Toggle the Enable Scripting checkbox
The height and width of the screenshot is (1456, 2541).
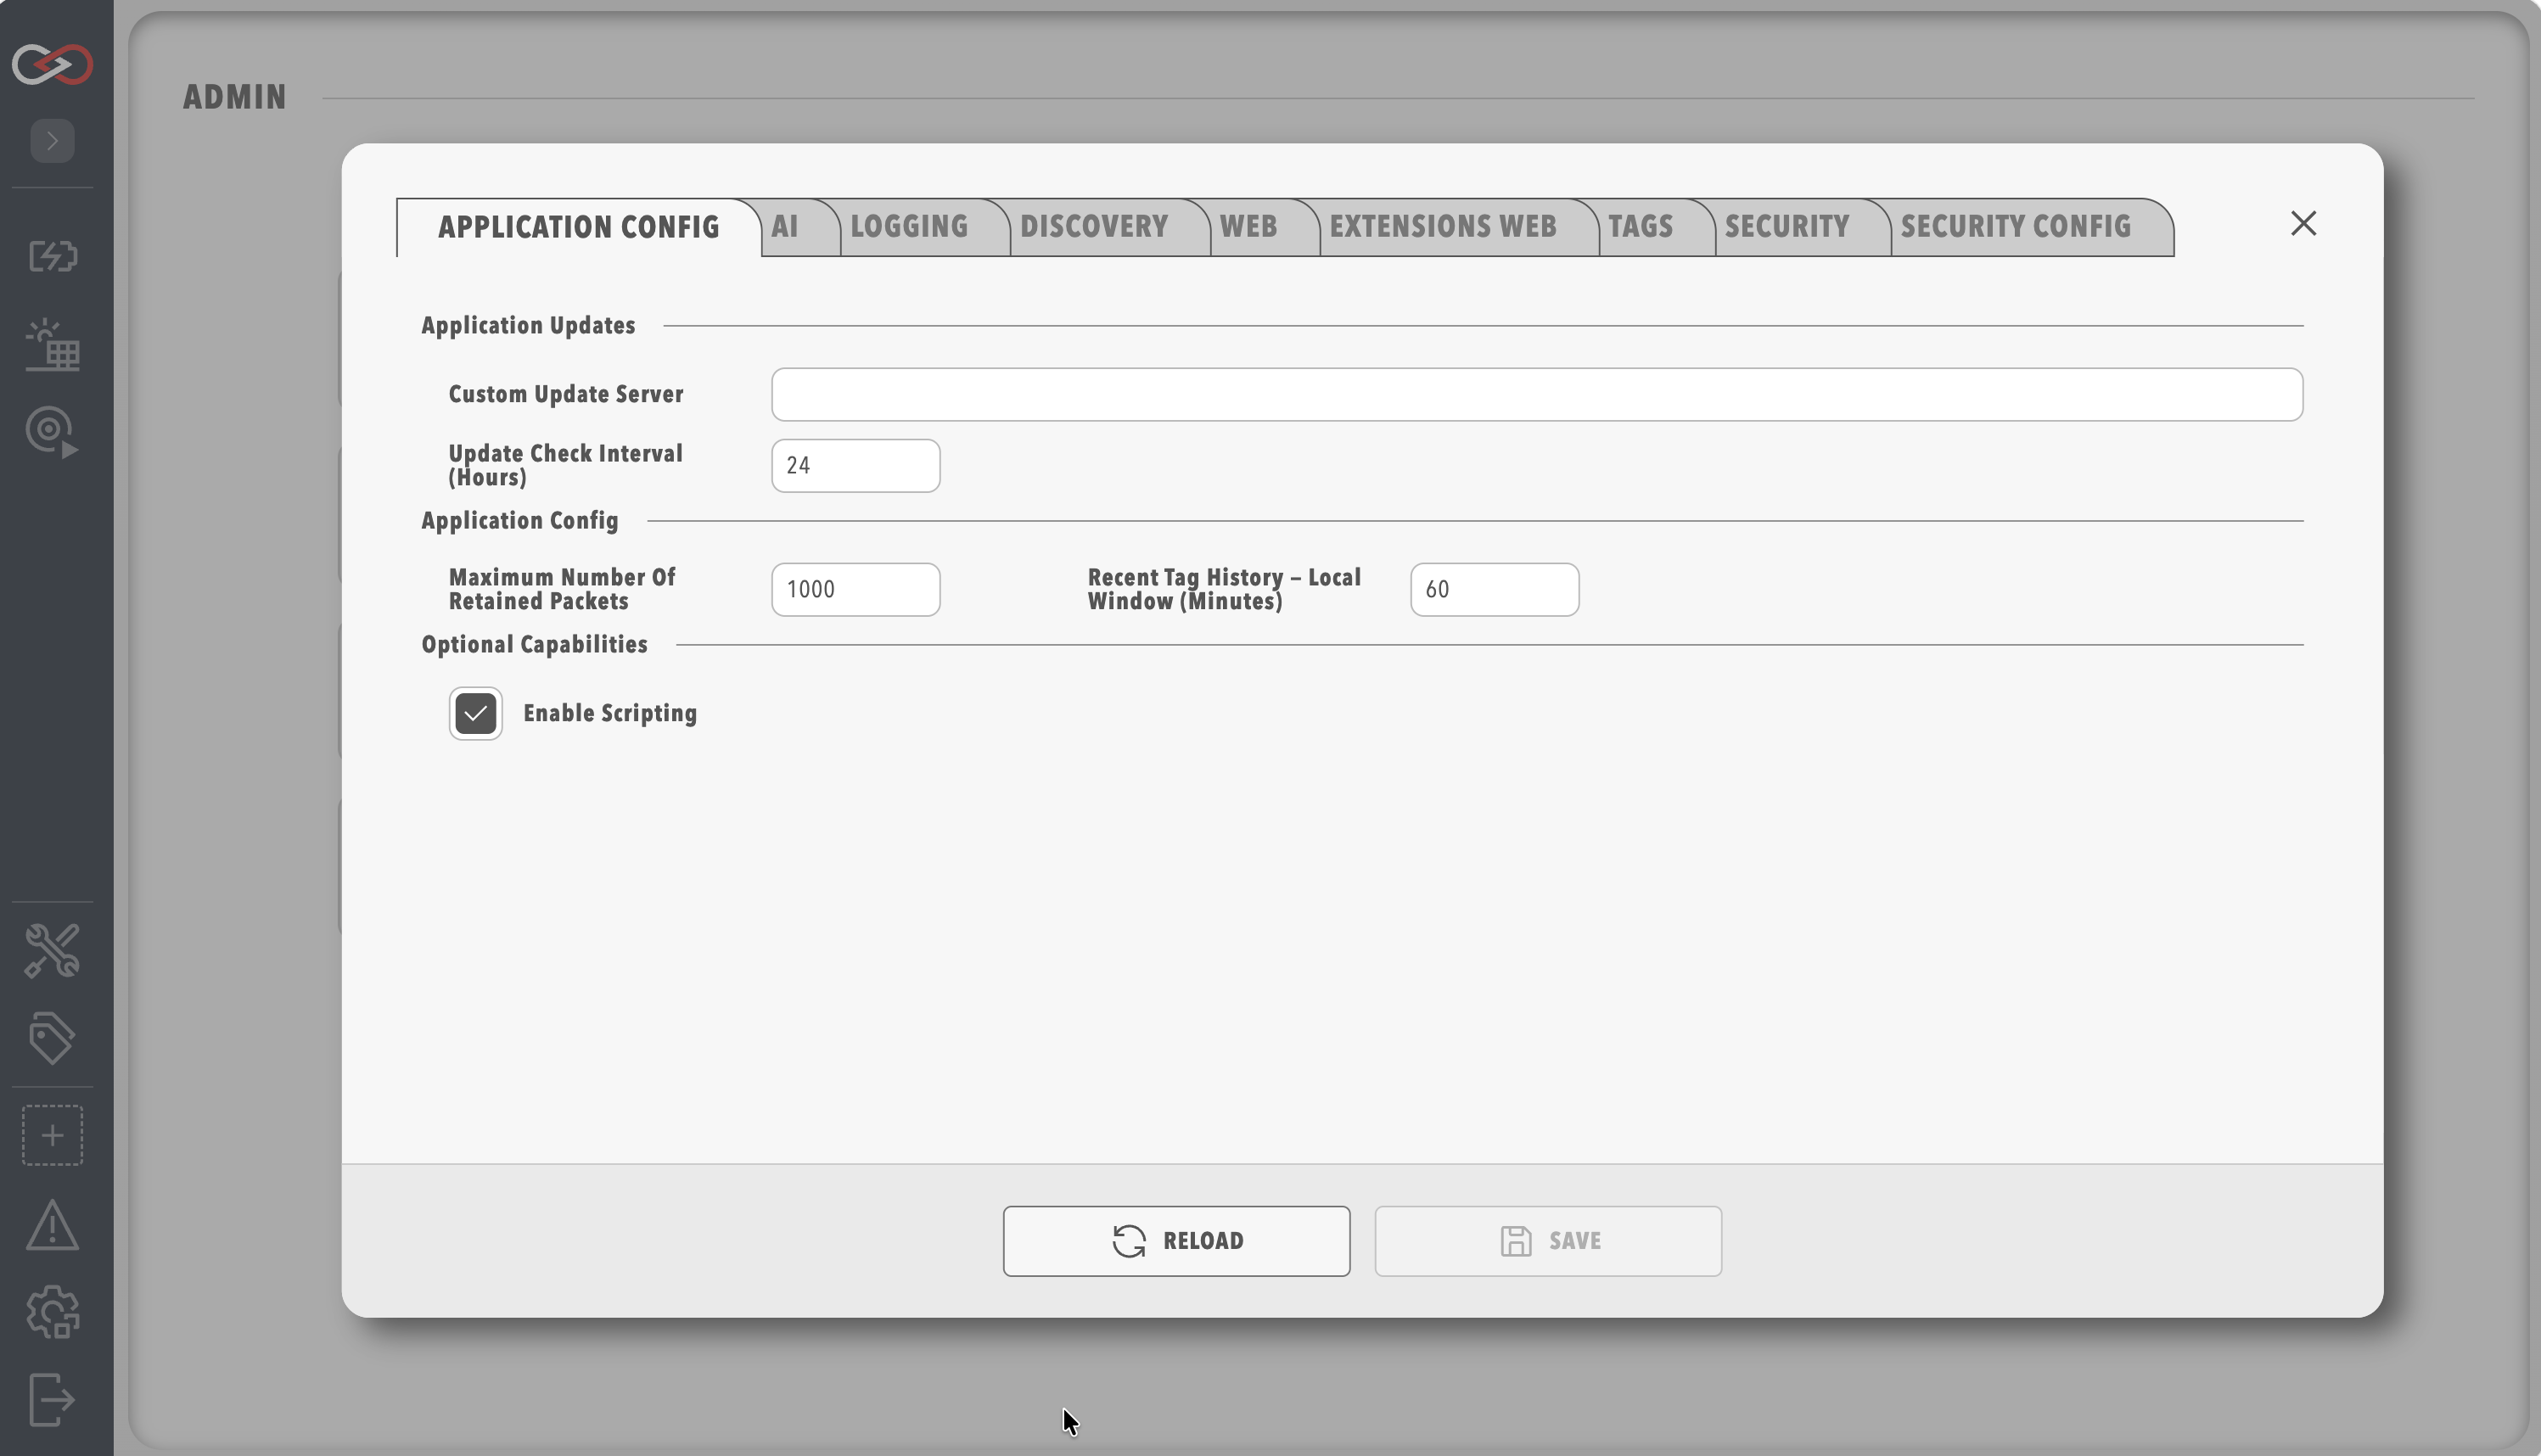(x=475, y=713)
